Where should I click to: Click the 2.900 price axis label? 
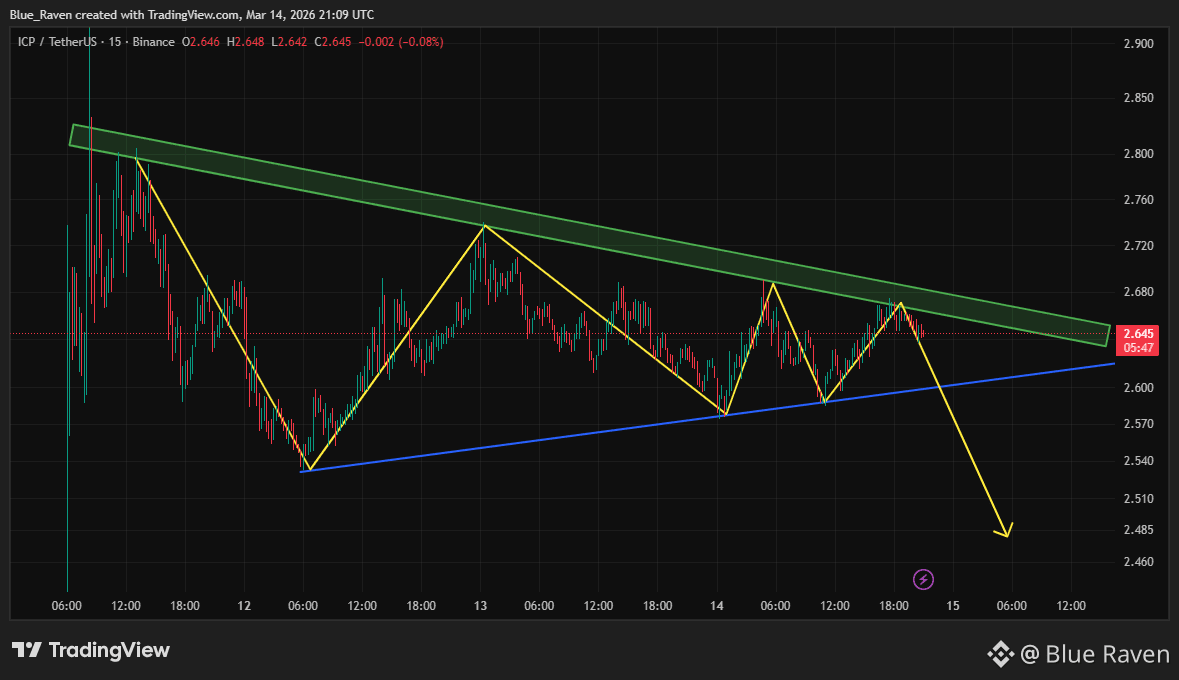point(1138,44)
